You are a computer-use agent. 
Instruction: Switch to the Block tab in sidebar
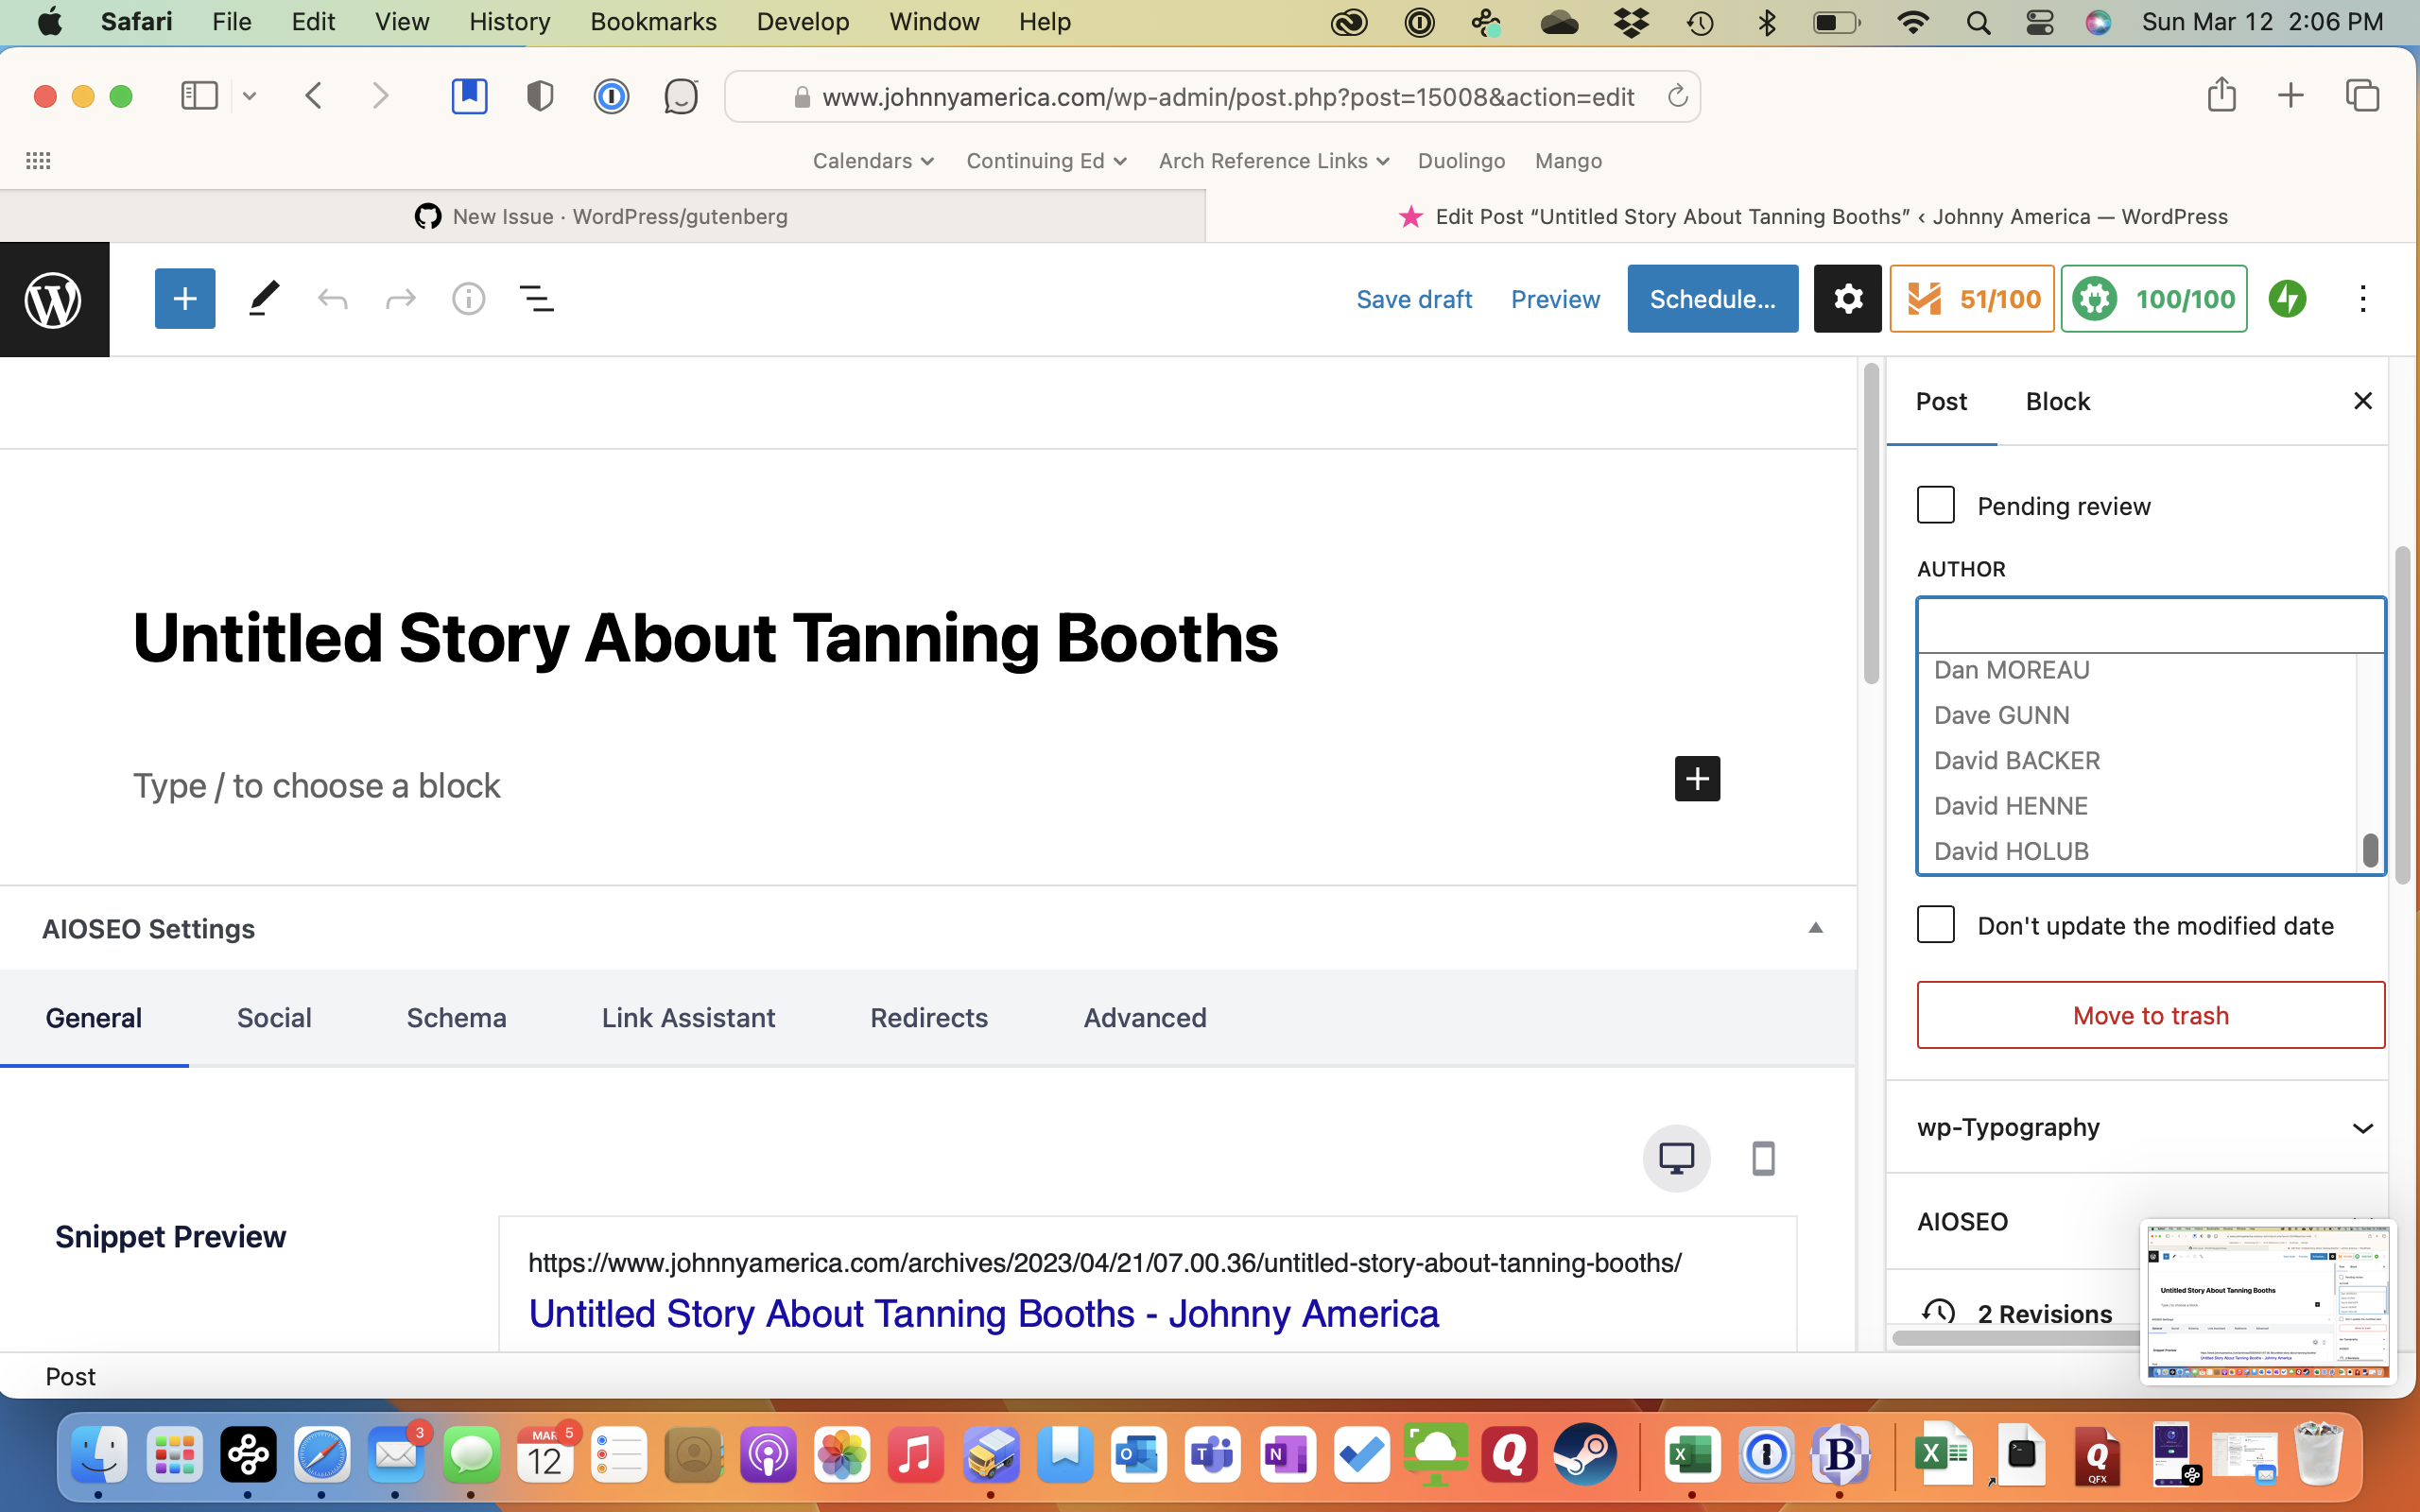coord(2057,401)
